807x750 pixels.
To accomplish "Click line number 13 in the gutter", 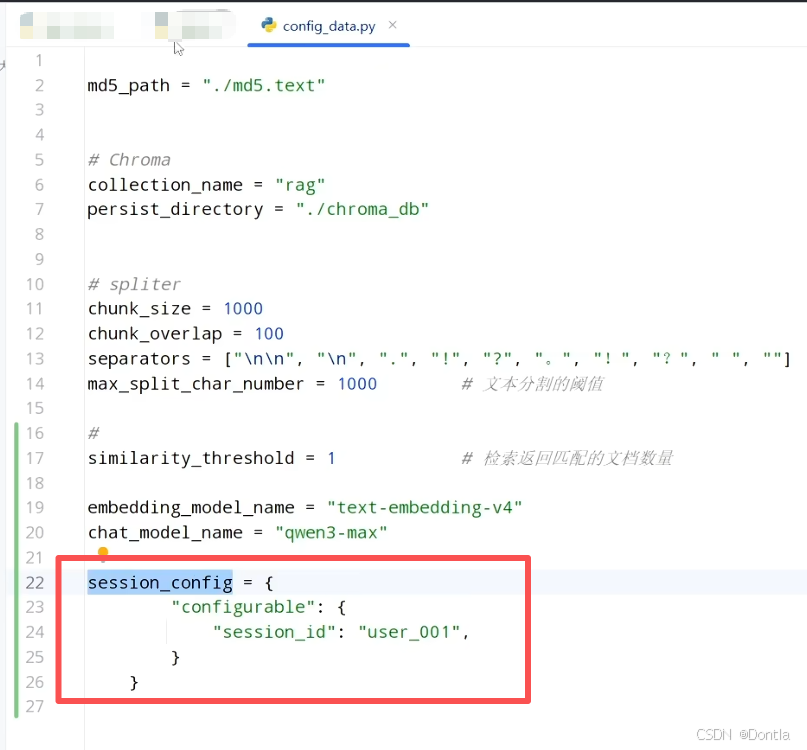I will point(35,359).
